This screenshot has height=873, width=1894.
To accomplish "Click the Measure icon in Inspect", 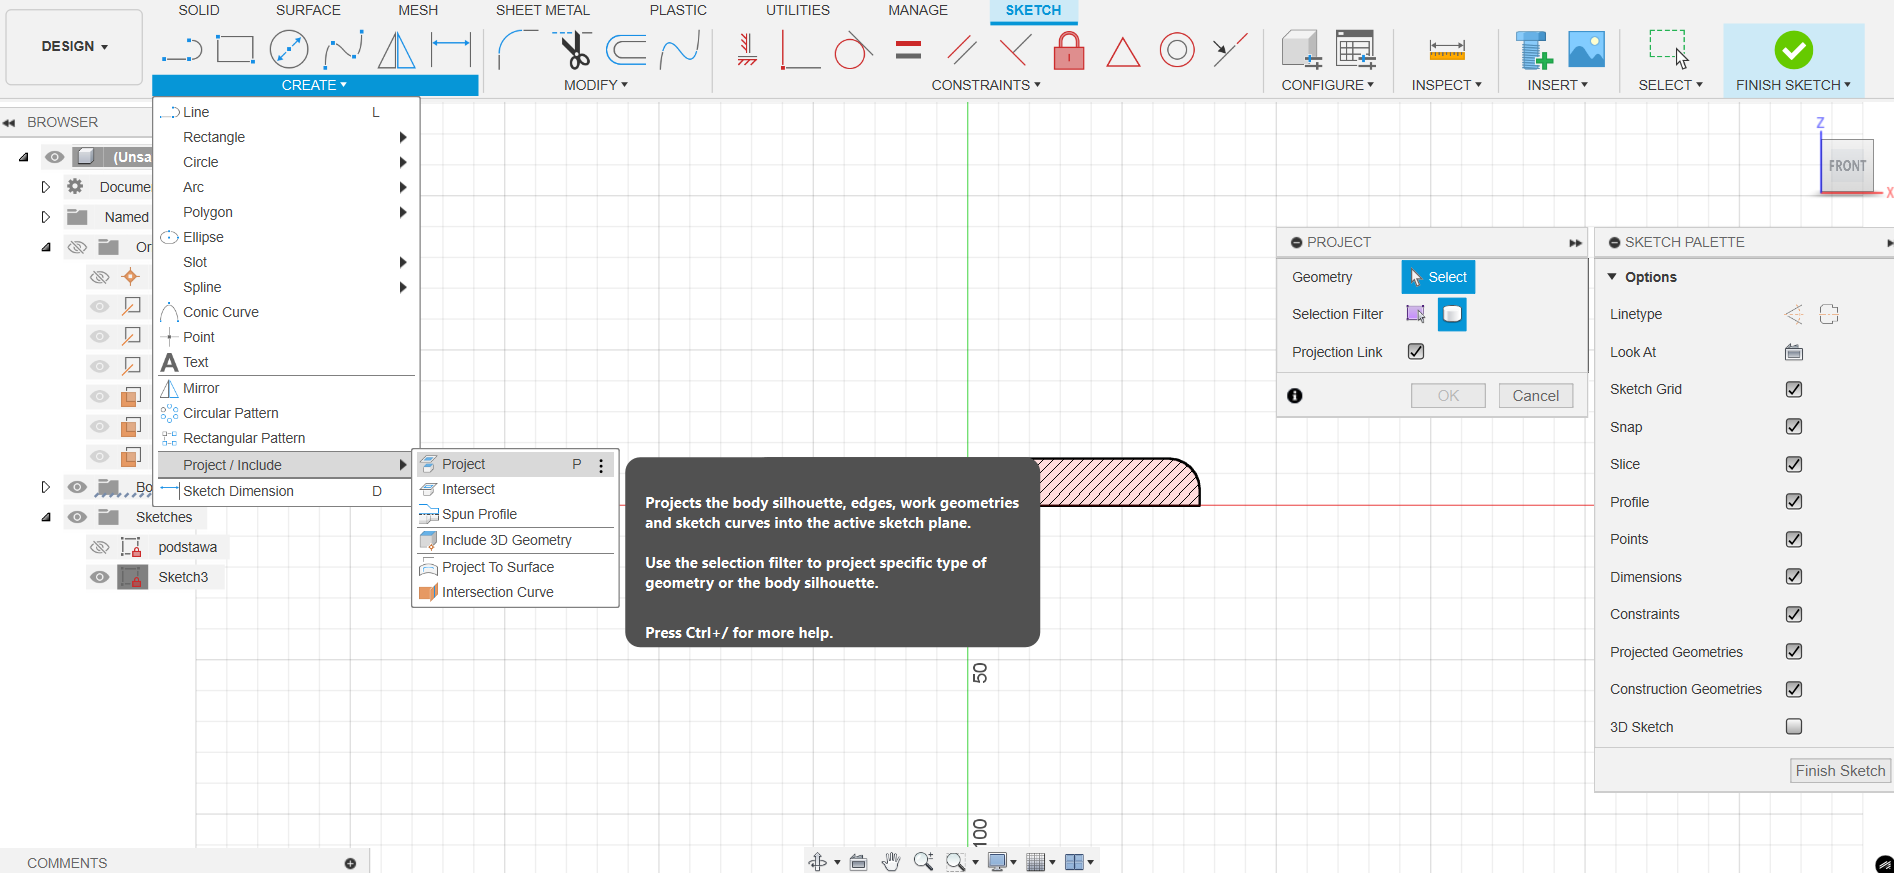I will pos(1447,49).
